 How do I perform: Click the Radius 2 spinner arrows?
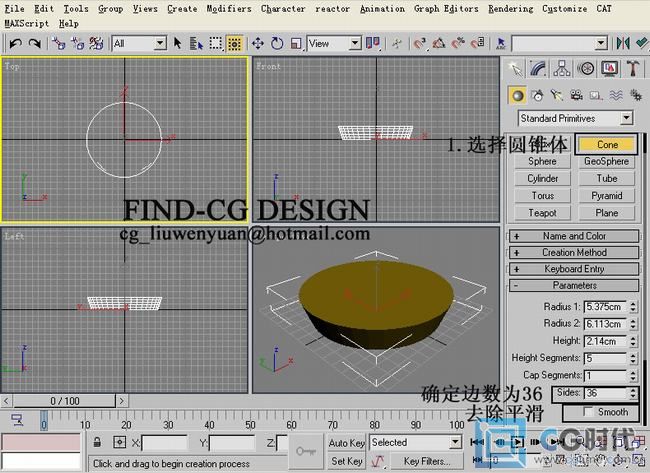tap(633, 324)
